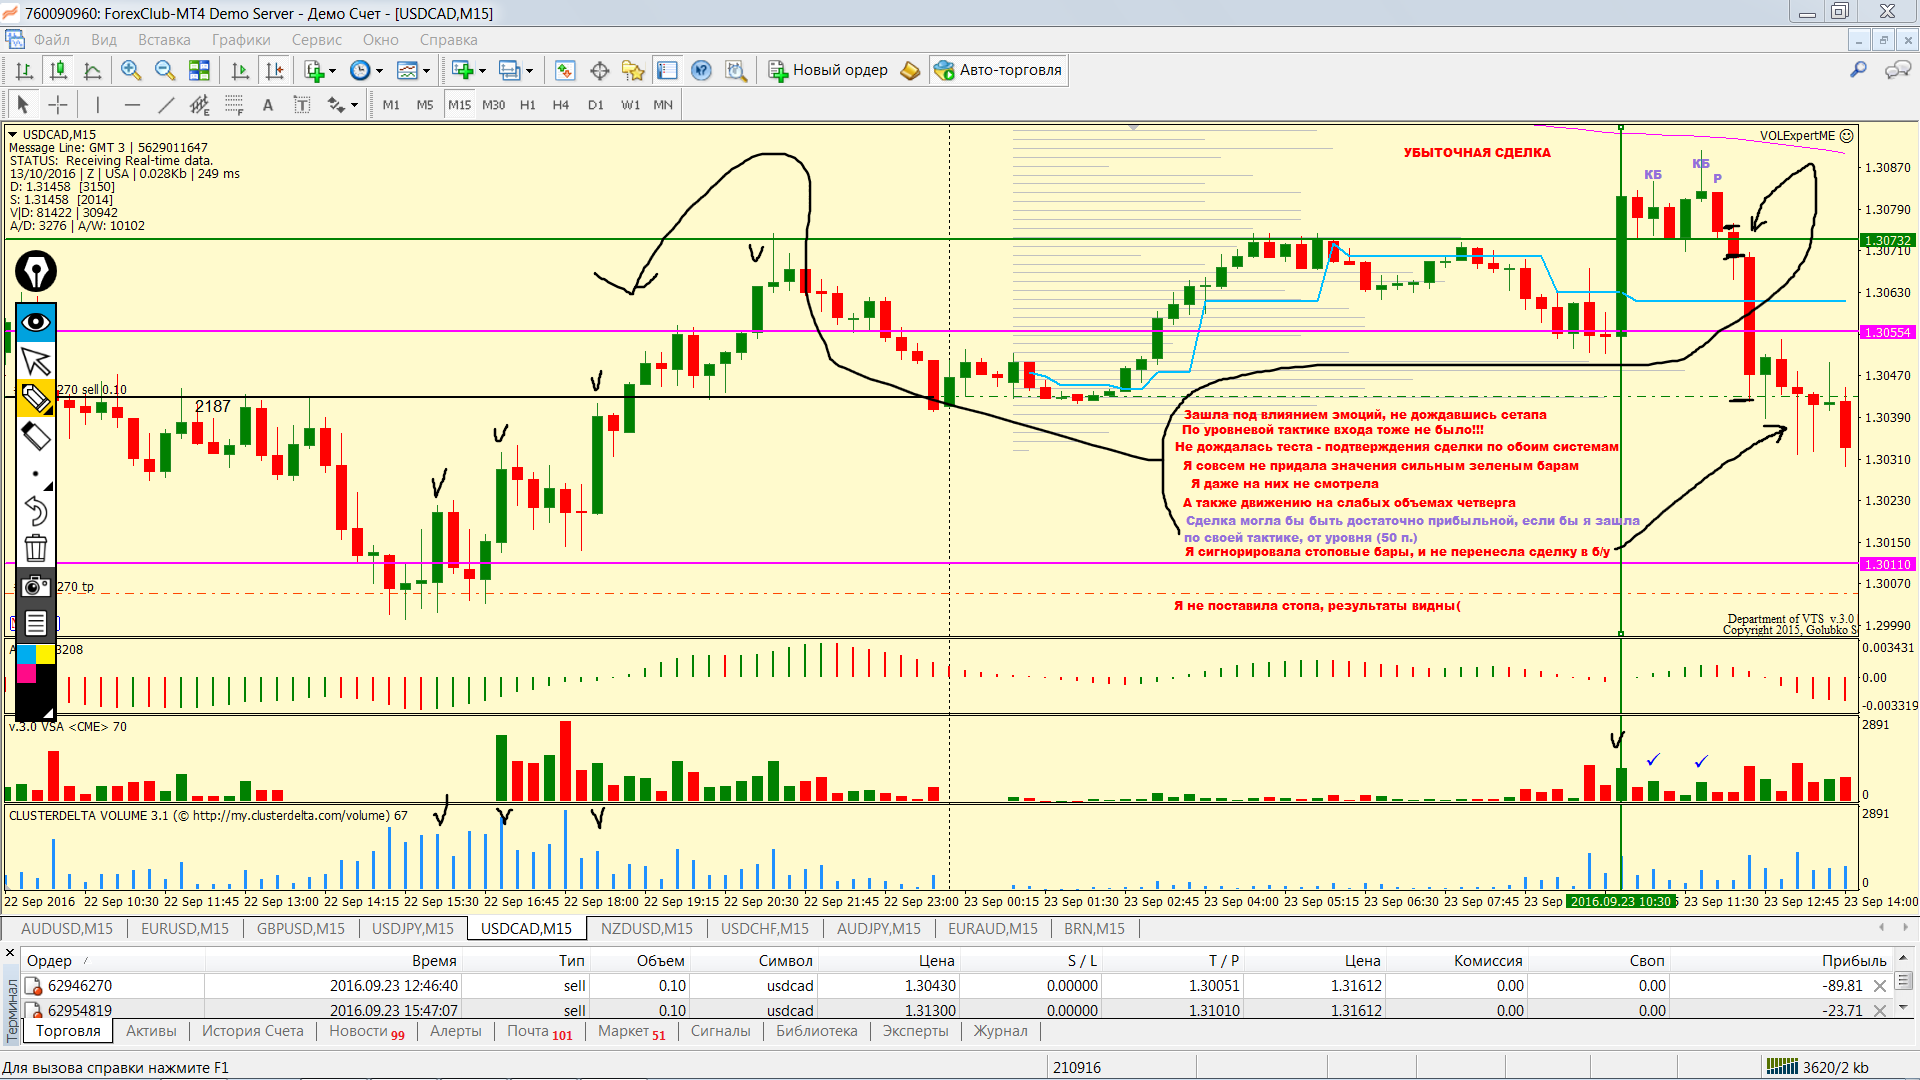Toggle the Terminal panel icon
Viewport: 1920px width, 1080px height.
(667, 70)
